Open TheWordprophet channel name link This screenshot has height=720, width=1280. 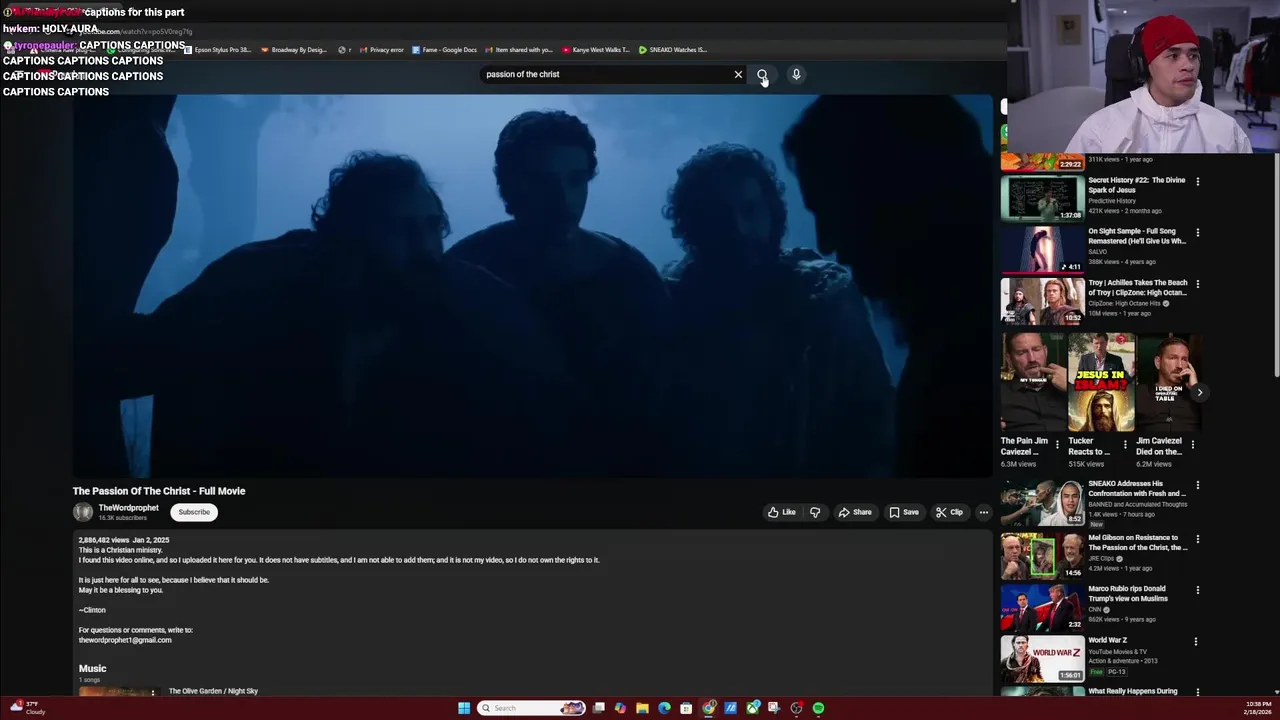(128, 508)
